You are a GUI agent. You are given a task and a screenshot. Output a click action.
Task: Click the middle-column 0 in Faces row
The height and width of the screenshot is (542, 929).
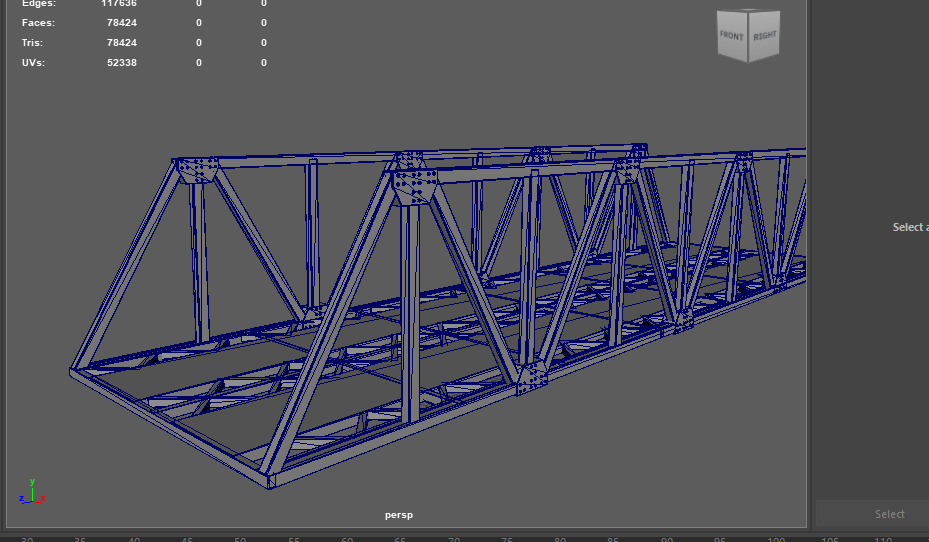click(198, 23)
